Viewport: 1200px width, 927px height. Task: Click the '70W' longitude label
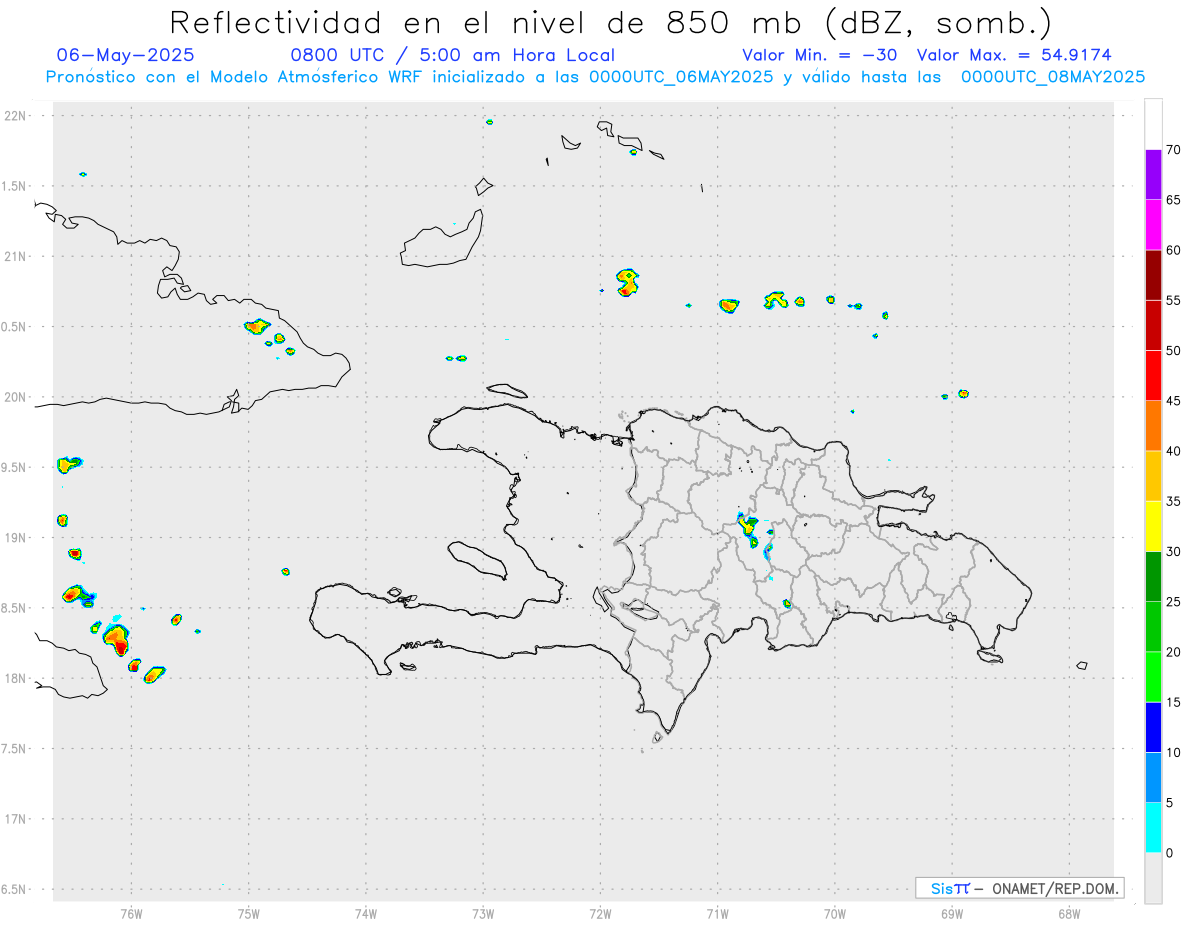pos(834,913)
